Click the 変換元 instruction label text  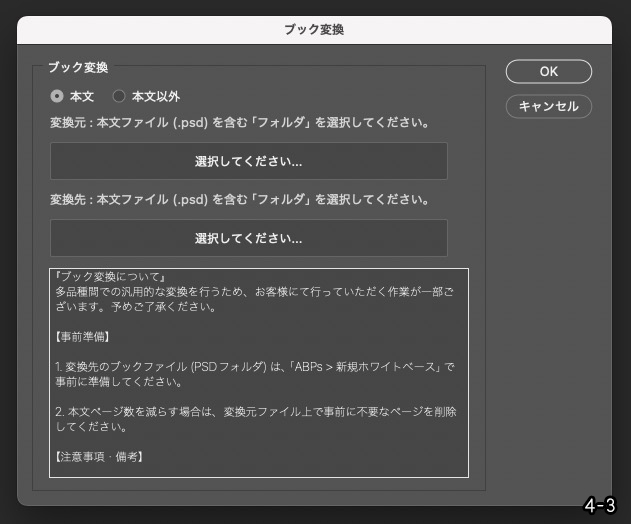pyautogui.click(x=240, y=124)
